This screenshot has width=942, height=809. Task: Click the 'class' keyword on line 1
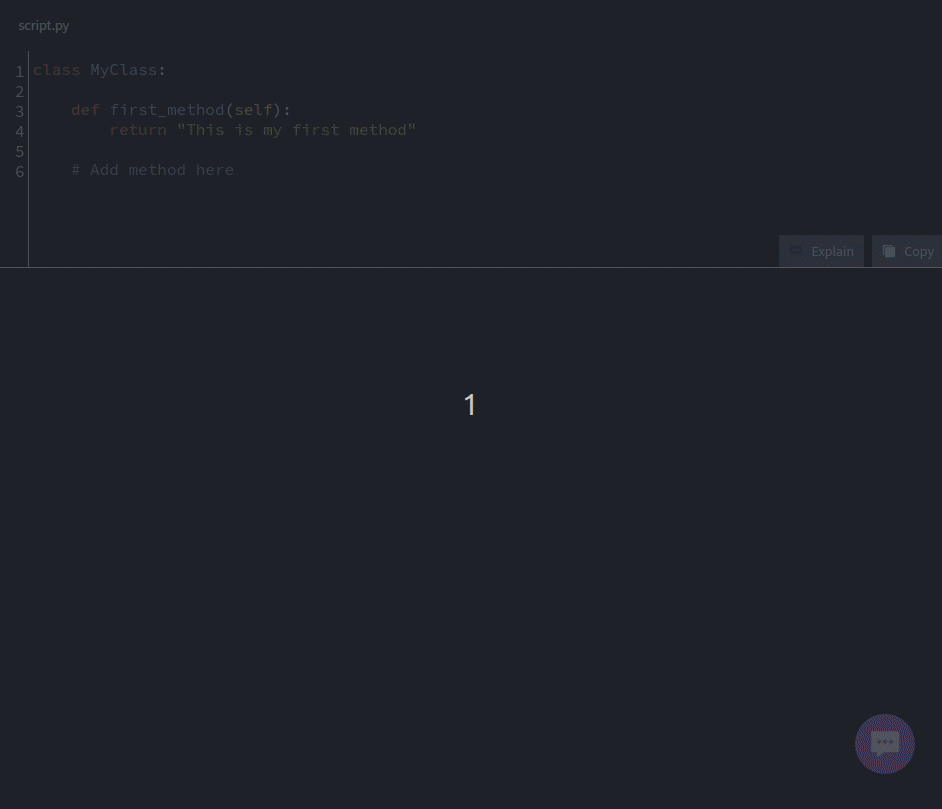[x=56, y=70]
